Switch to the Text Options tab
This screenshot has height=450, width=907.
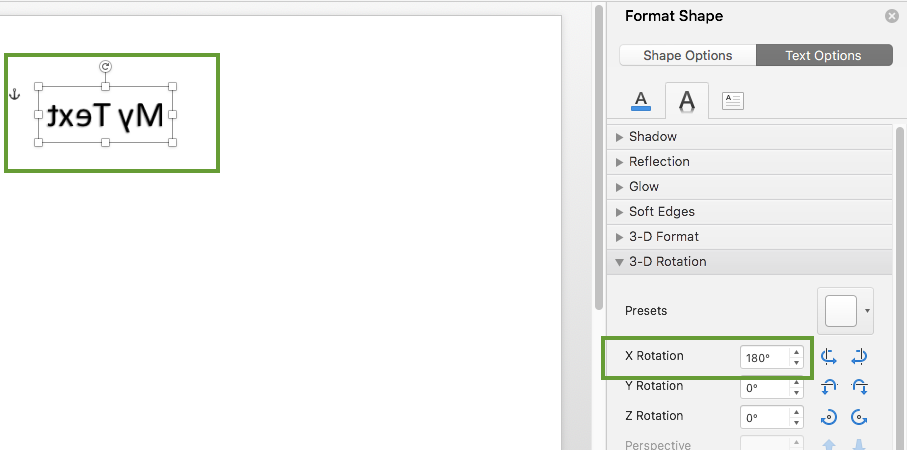824,56
